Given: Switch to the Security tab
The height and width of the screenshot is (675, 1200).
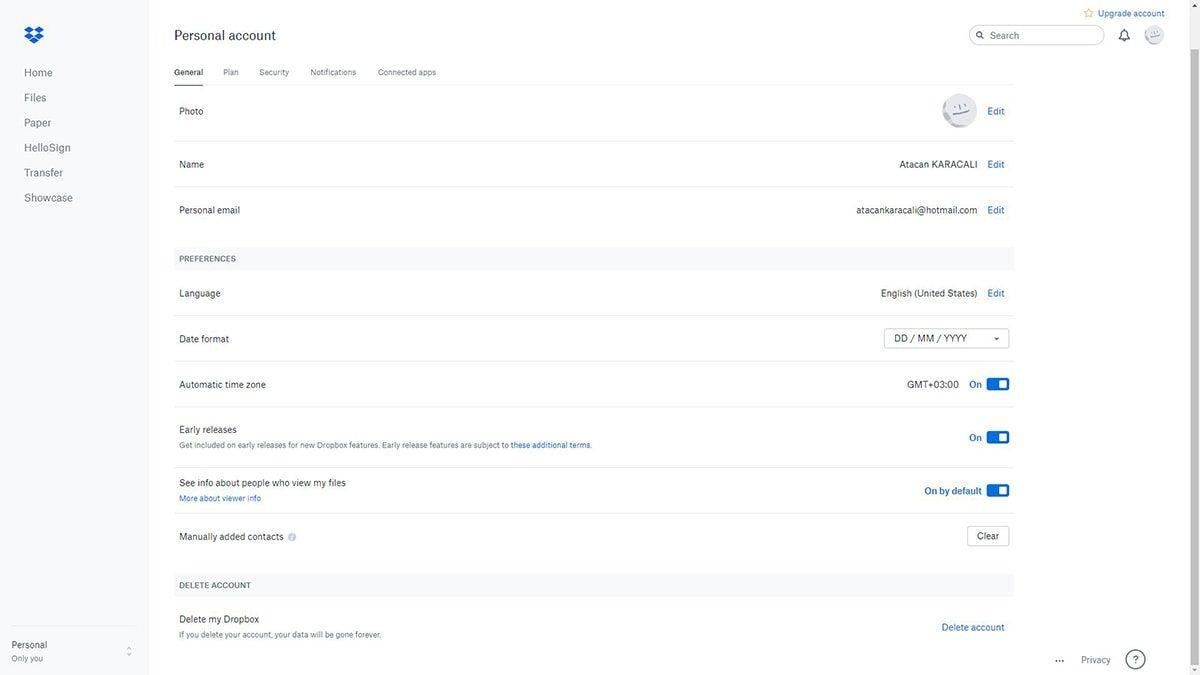Looking at the screenshot, I should coord(274,72).
